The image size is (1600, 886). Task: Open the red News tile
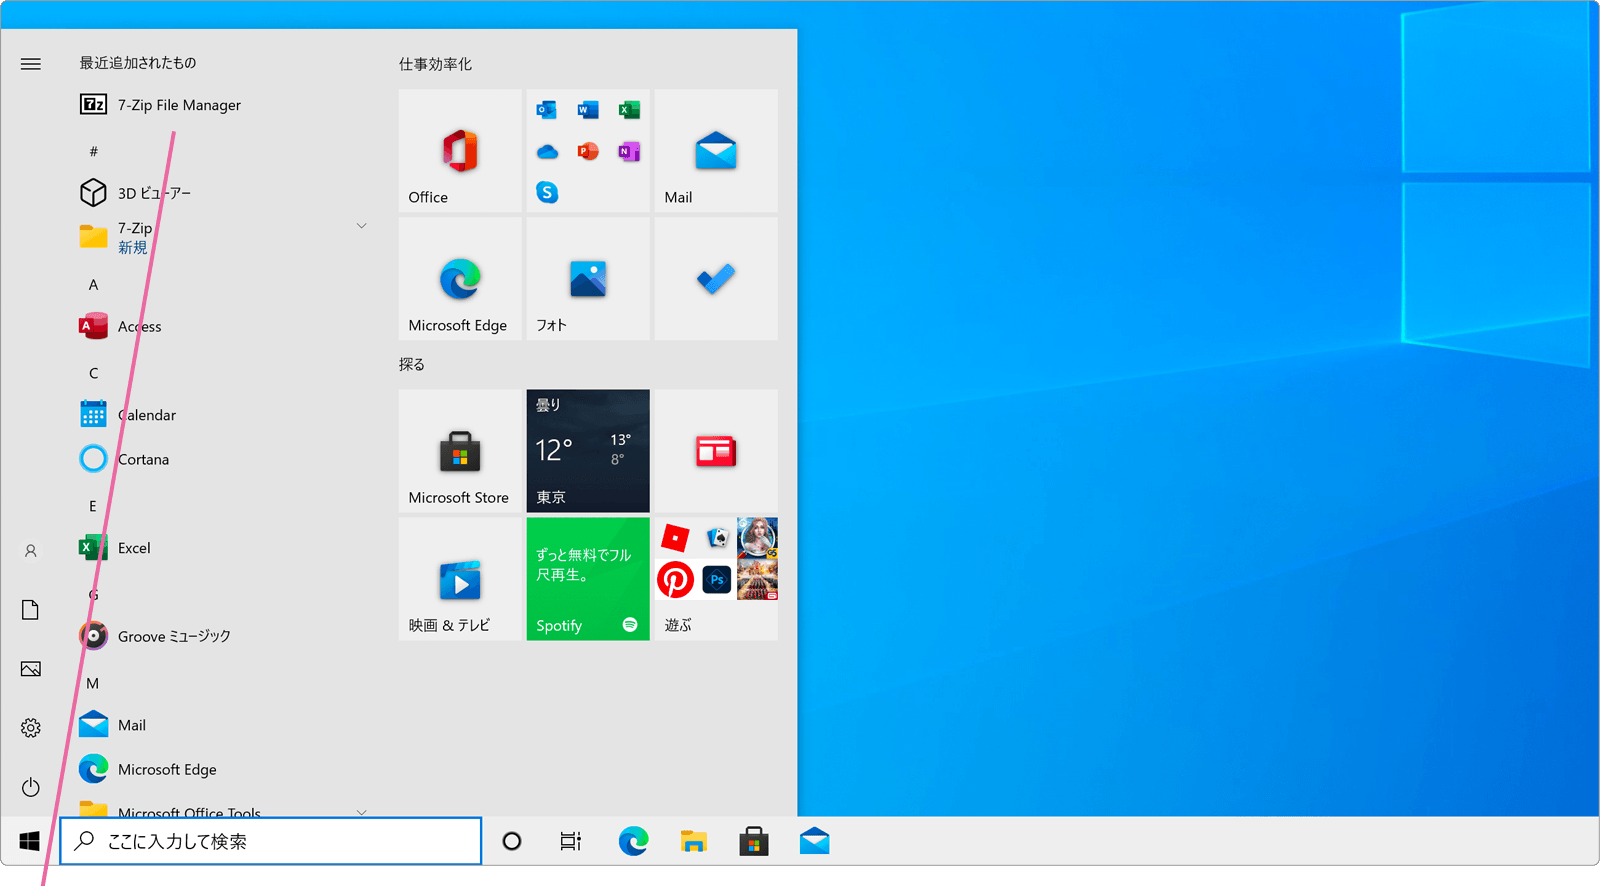(716, 451)
